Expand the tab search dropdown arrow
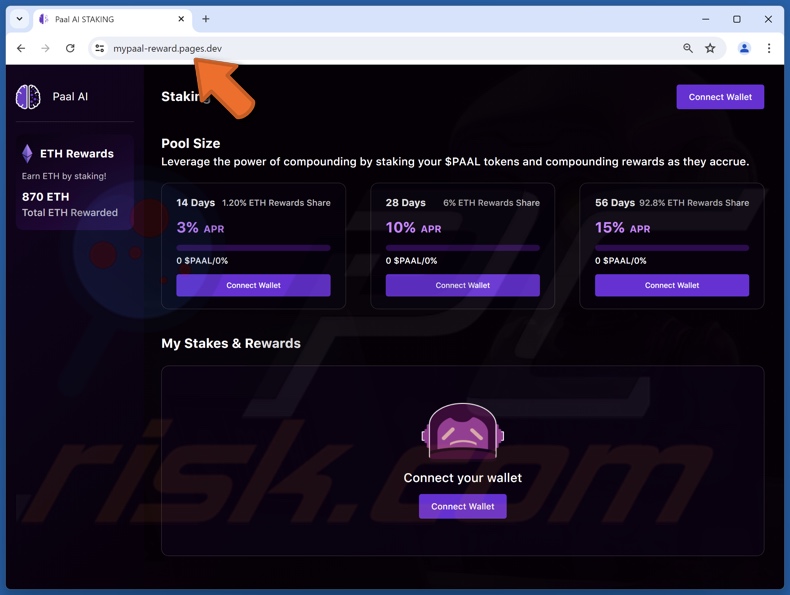The width and height of the screenshot is (790, 595). (19, 19)
